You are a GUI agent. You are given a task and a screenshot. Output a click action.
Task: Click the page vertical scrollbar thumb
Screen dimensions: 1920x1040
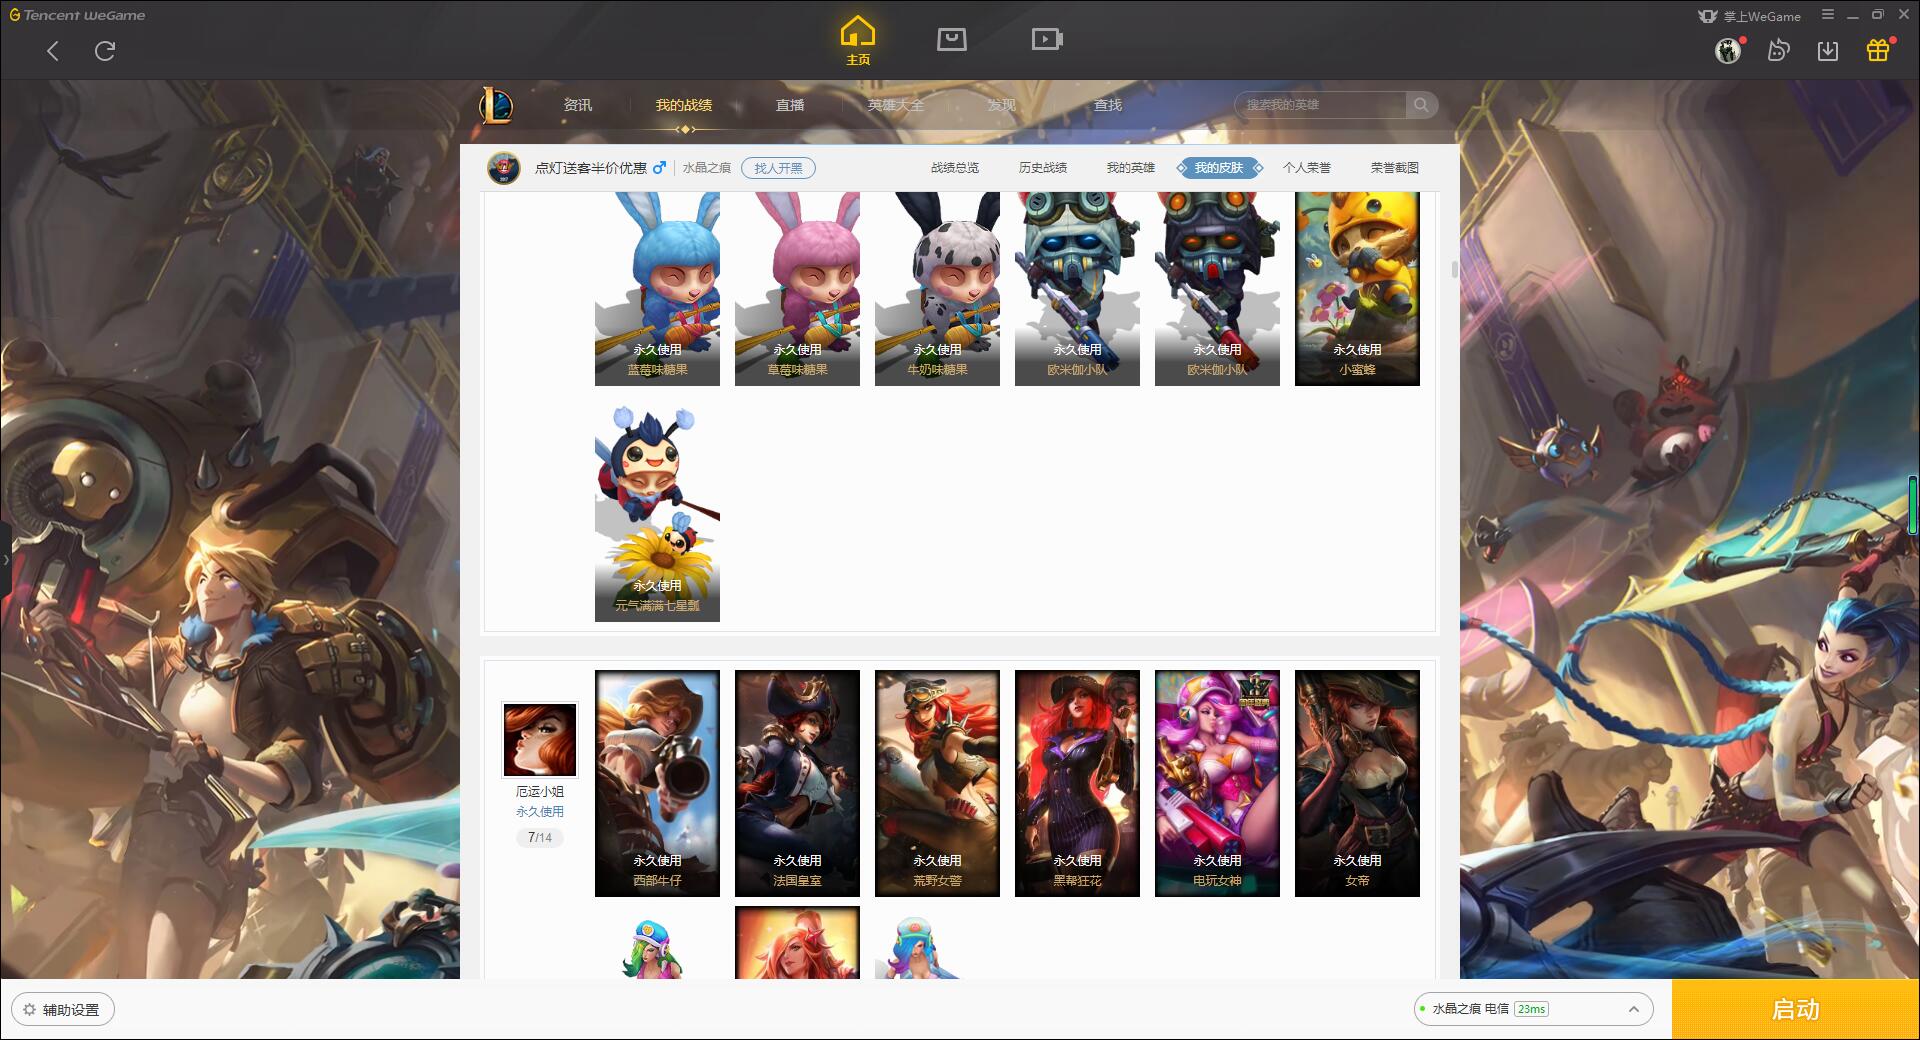pyautogui.click(x=1454, y=270)
